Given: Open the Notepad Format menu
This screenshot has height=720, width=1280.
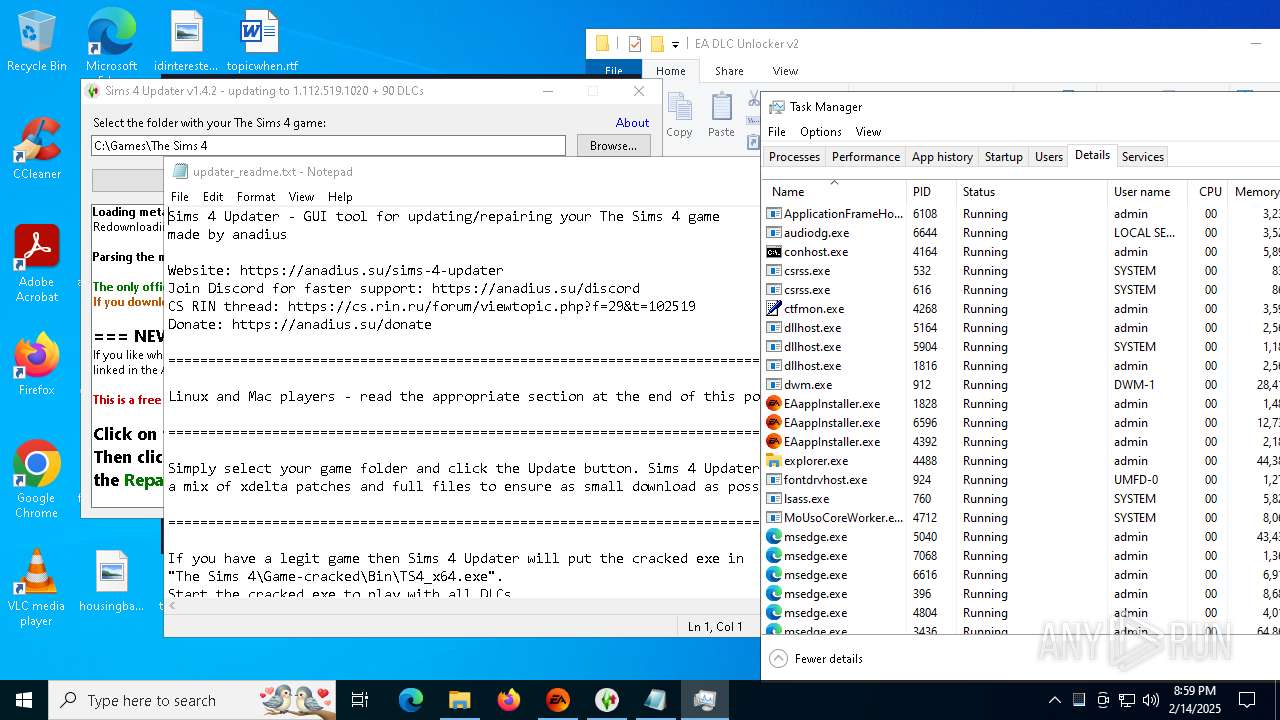Looking at the screenshot, I should pos(256,197).
